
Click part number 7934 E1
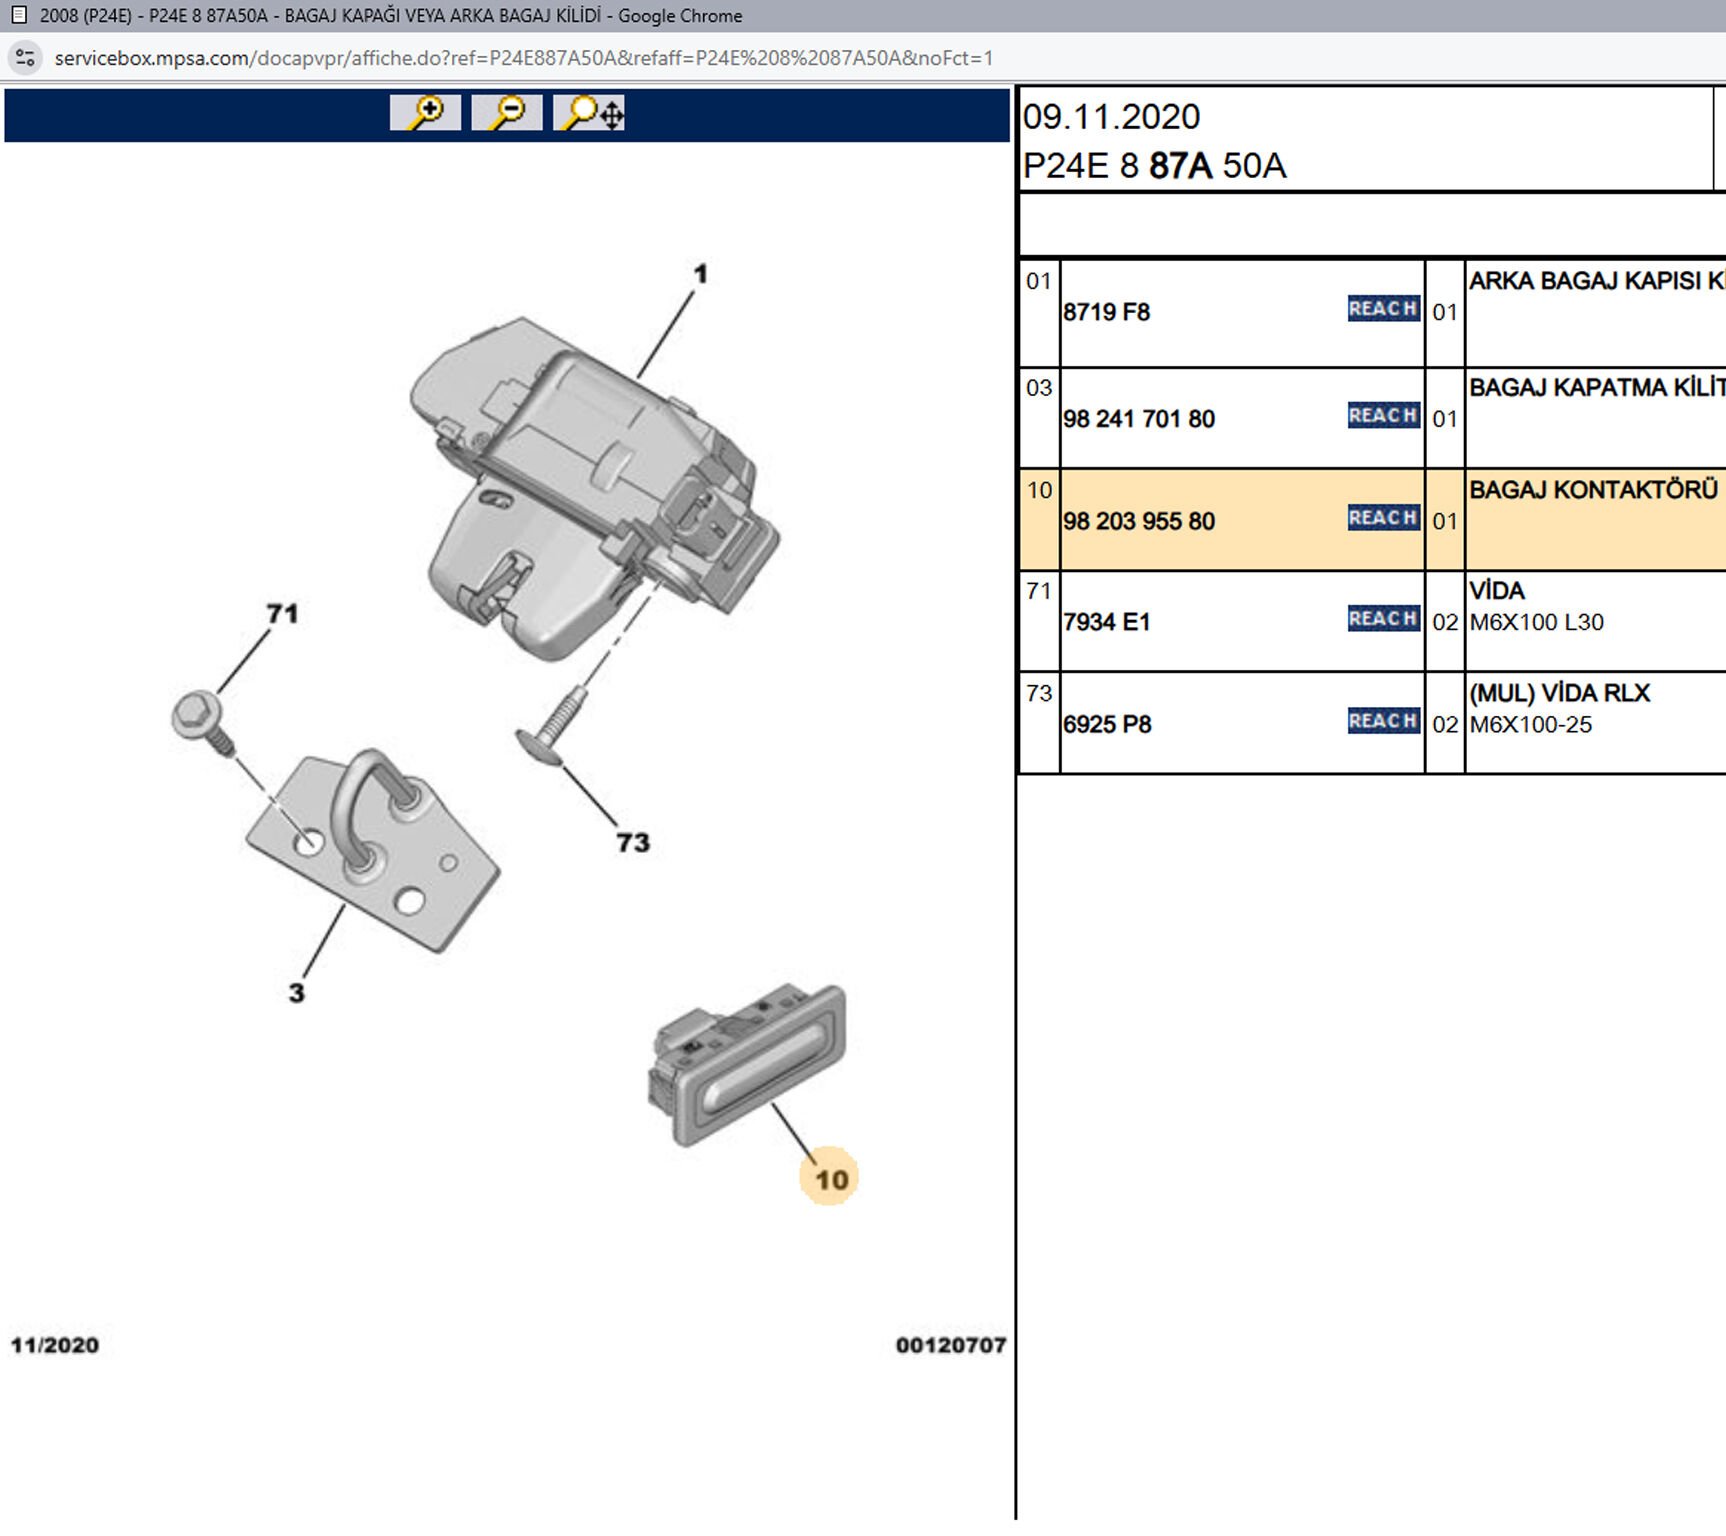[1106, 622]
